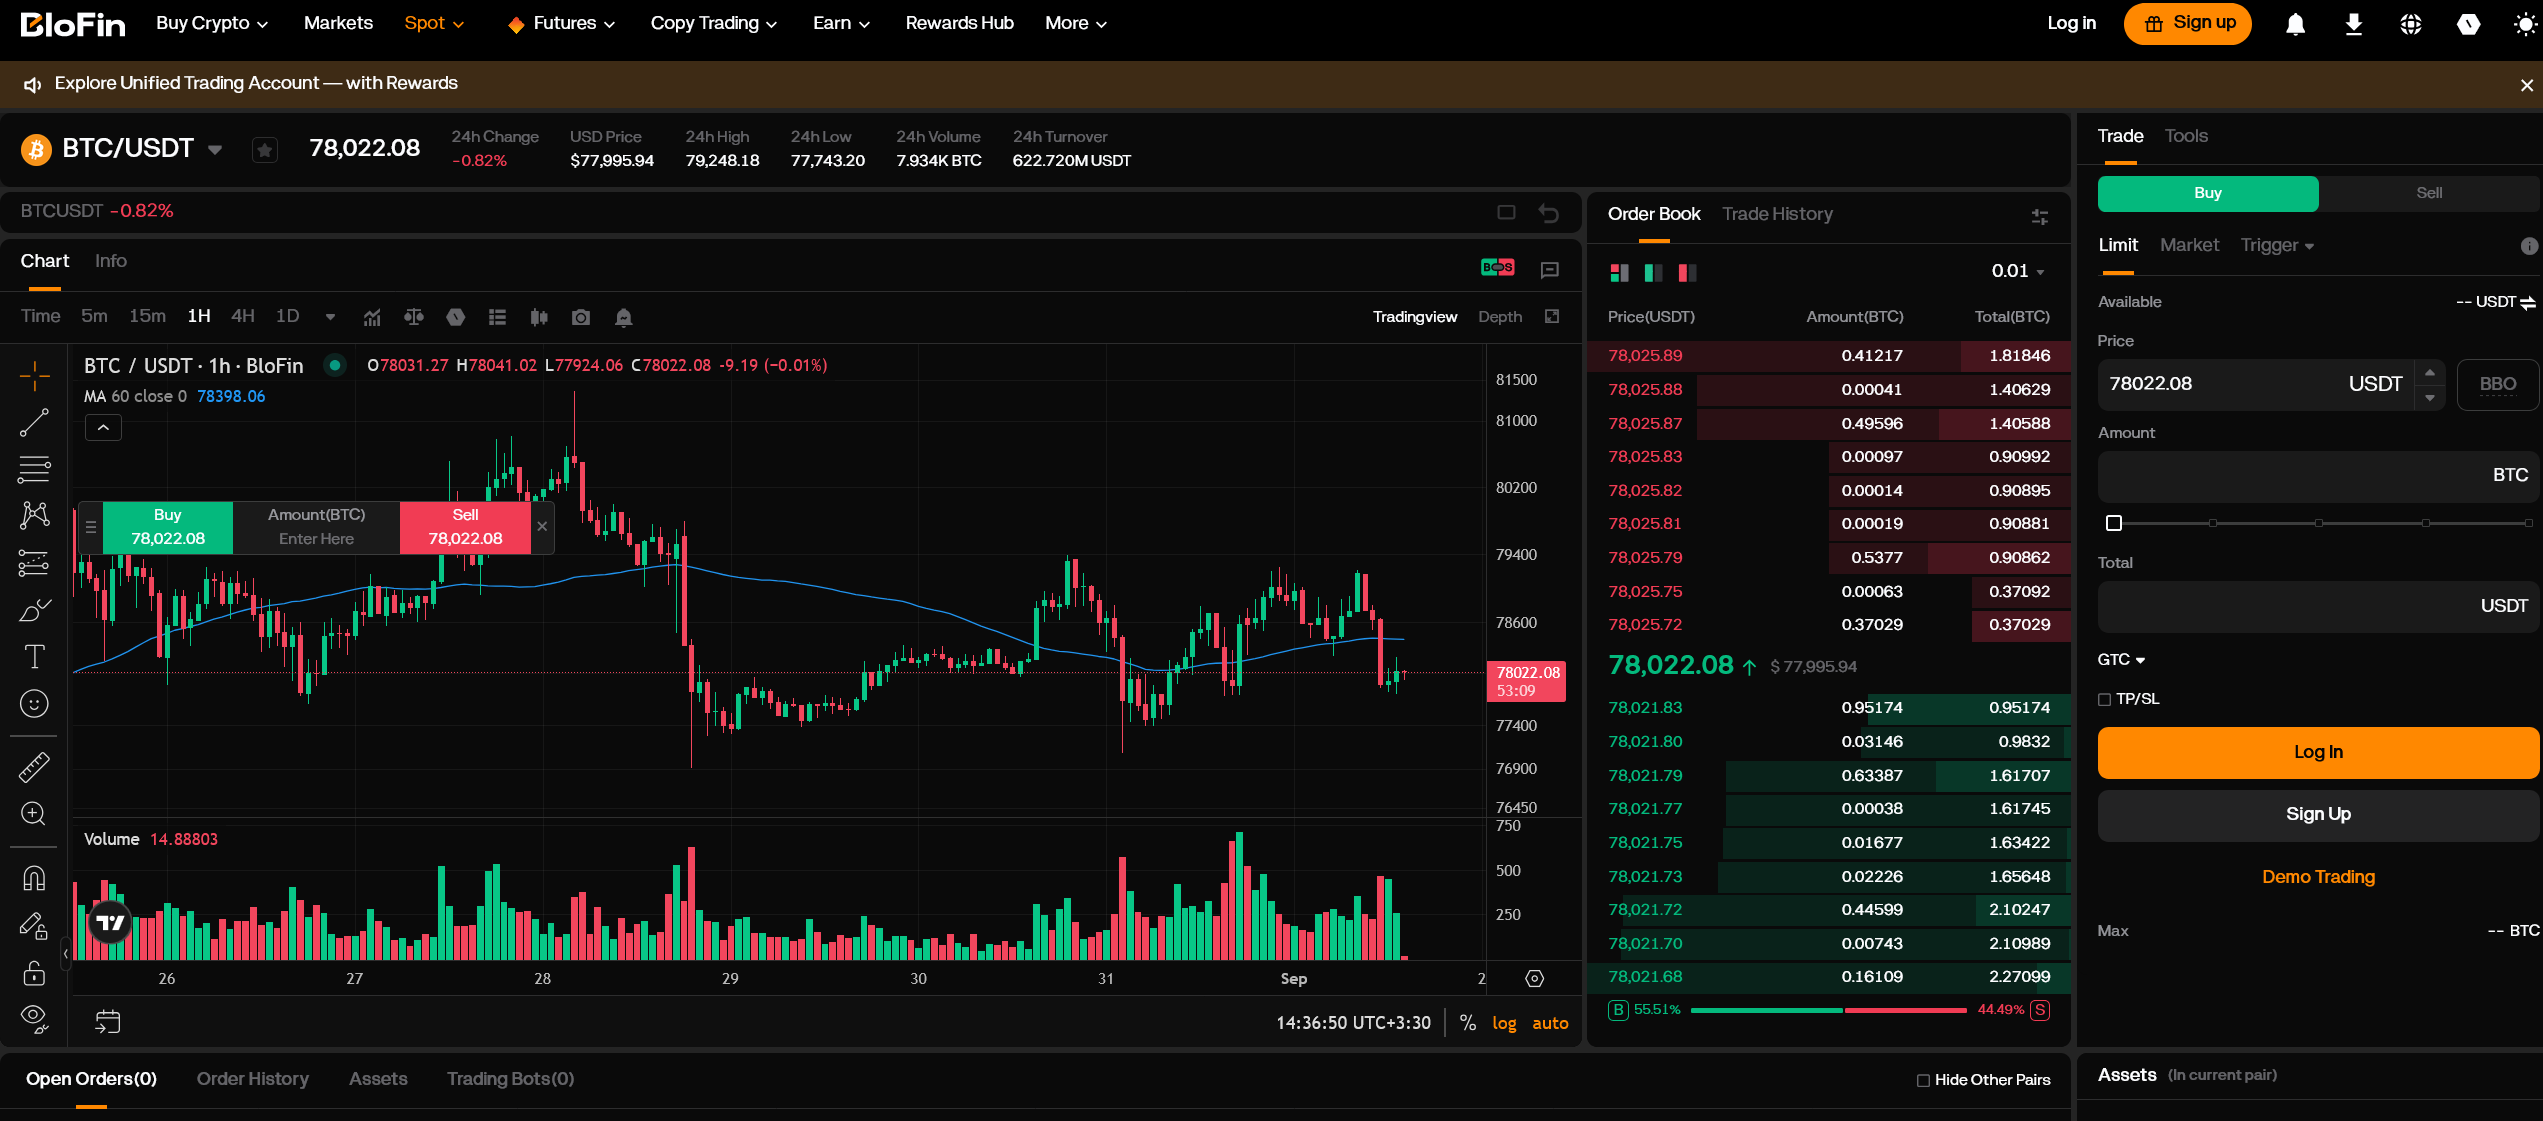Set amount slider to the 75% mark
This screenshot has width=2543, height=1121.
[2425, 523]
